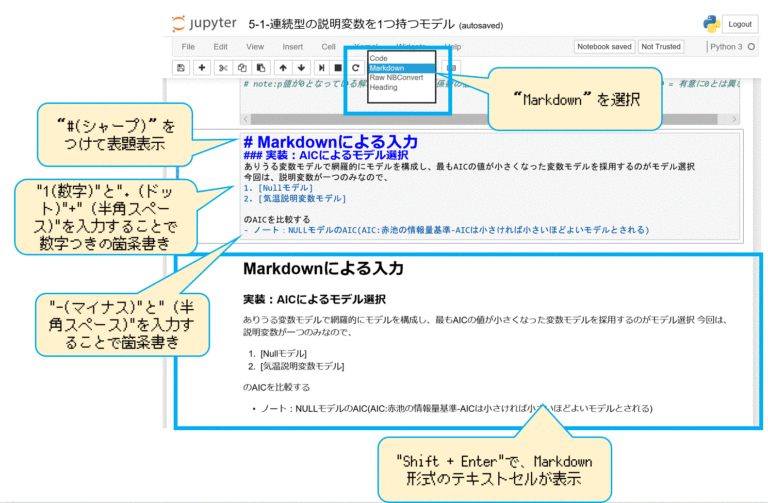
Task: Cut selected cell with scissors icon
Action: coord(224,67)
